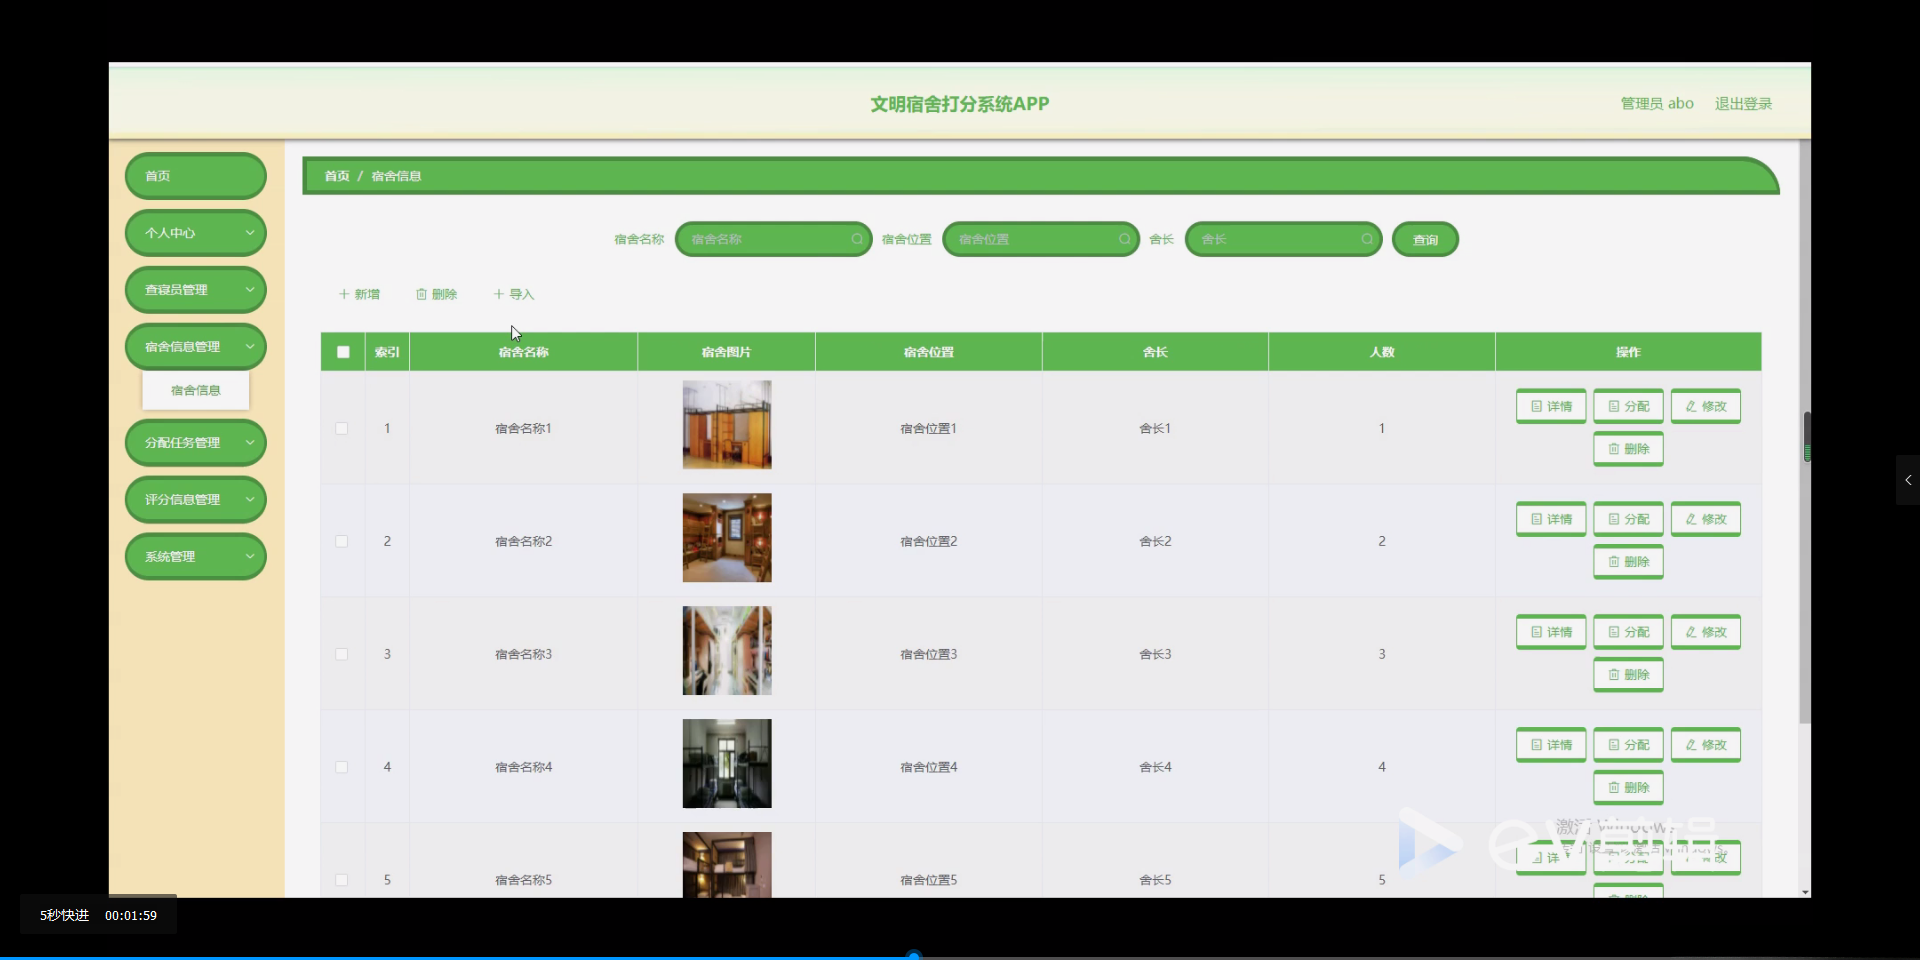Click the 删除 trash icon above the table

tap(422, 294)
